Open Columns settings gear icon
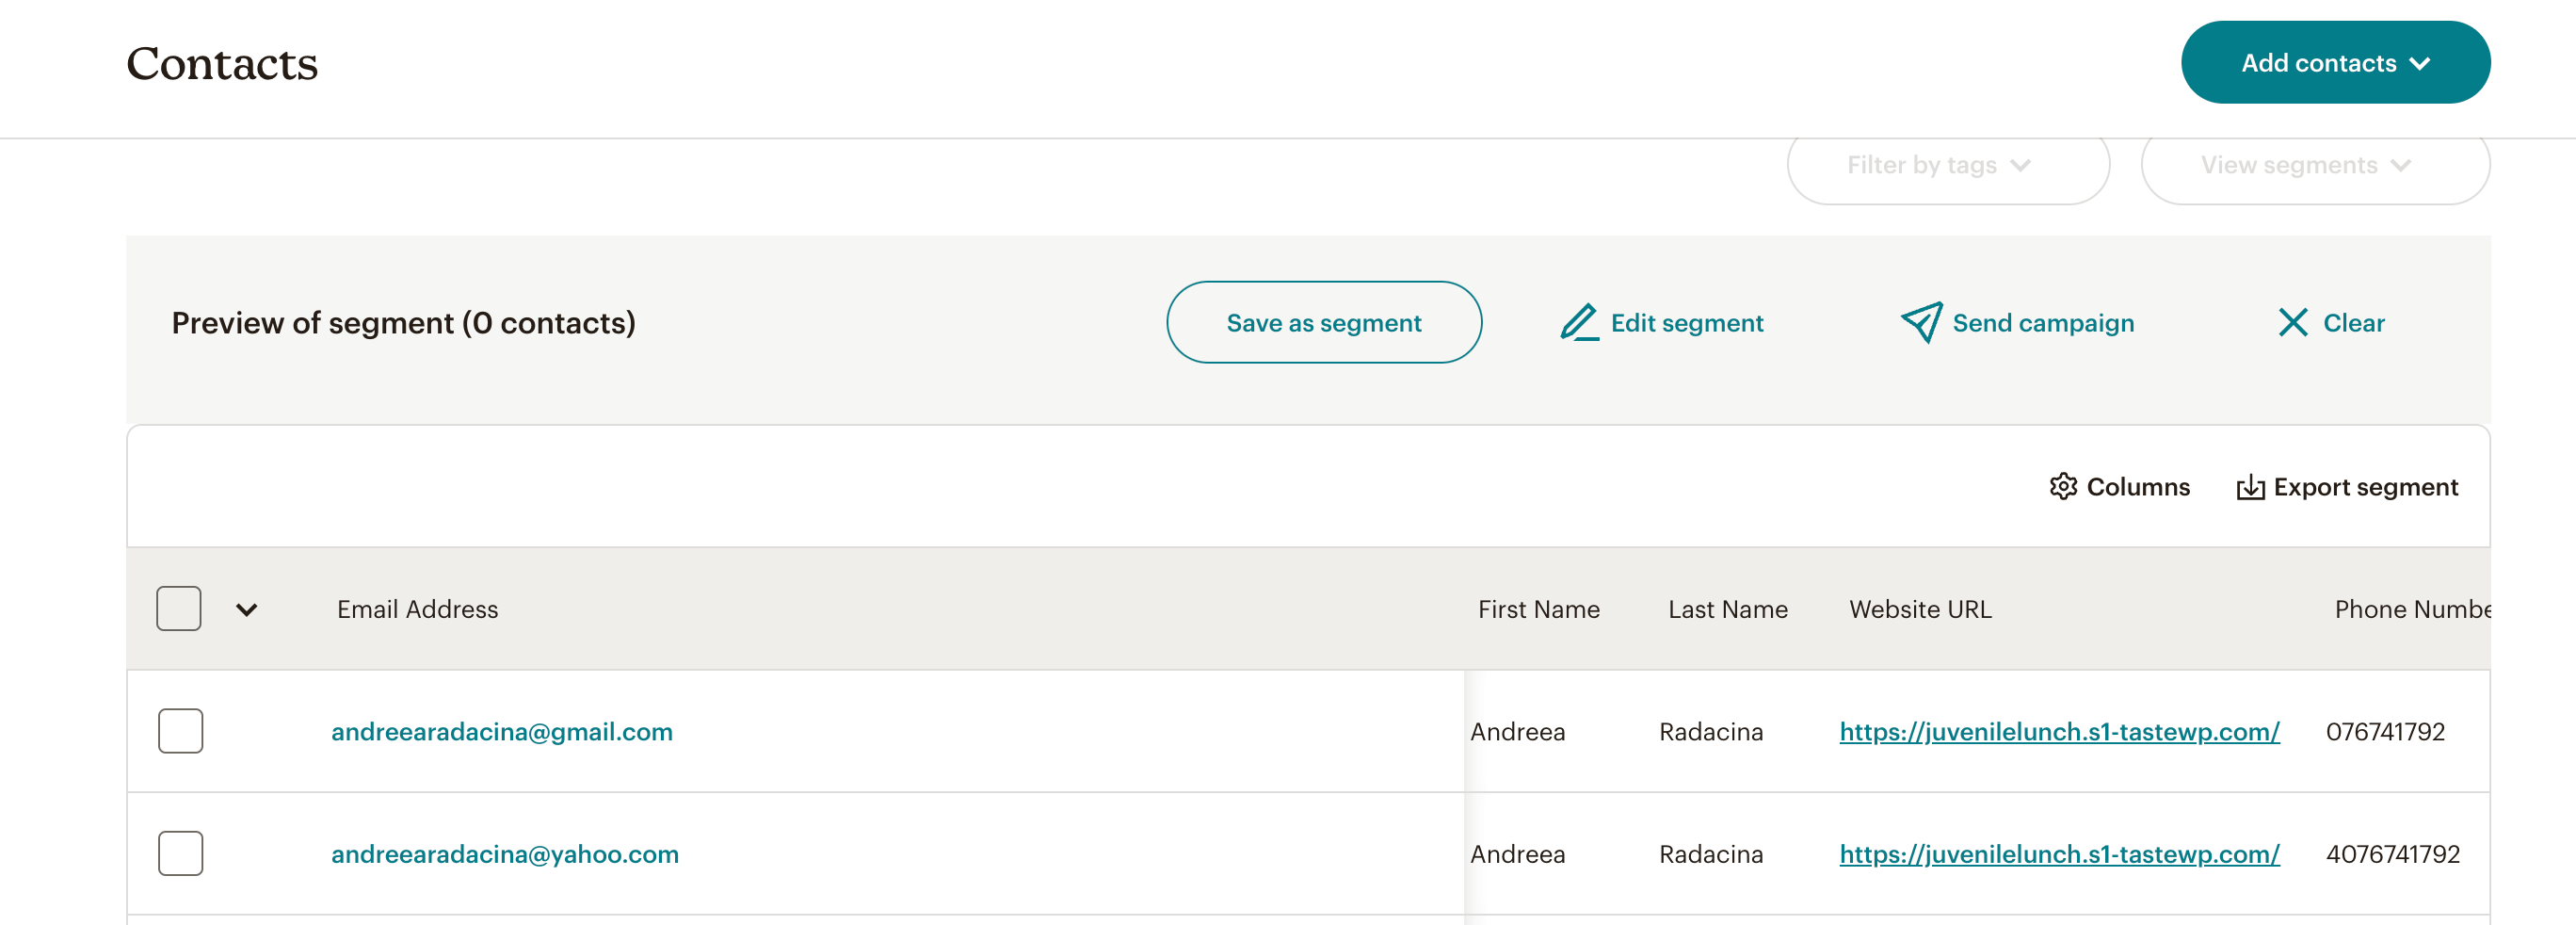Viewport: 2576px width, 925px height. pos(2063,487)
